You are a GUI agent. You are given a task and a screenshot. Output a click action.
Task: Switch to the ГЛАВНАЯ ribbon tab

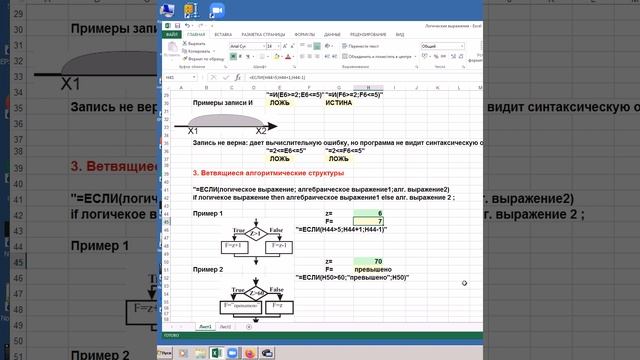[x=196, y=35]
